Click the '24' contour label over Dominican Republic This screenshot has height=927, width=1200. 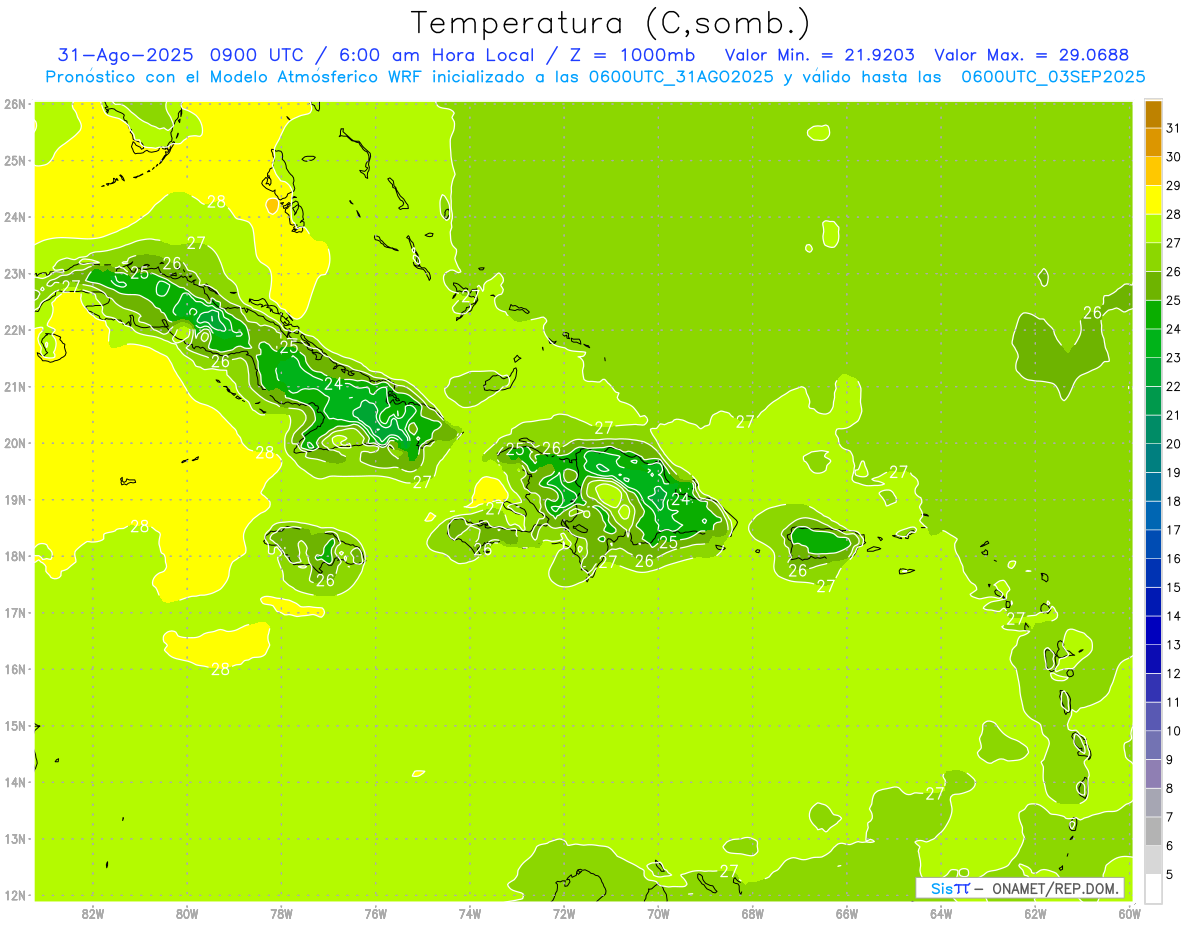point(681,499)
